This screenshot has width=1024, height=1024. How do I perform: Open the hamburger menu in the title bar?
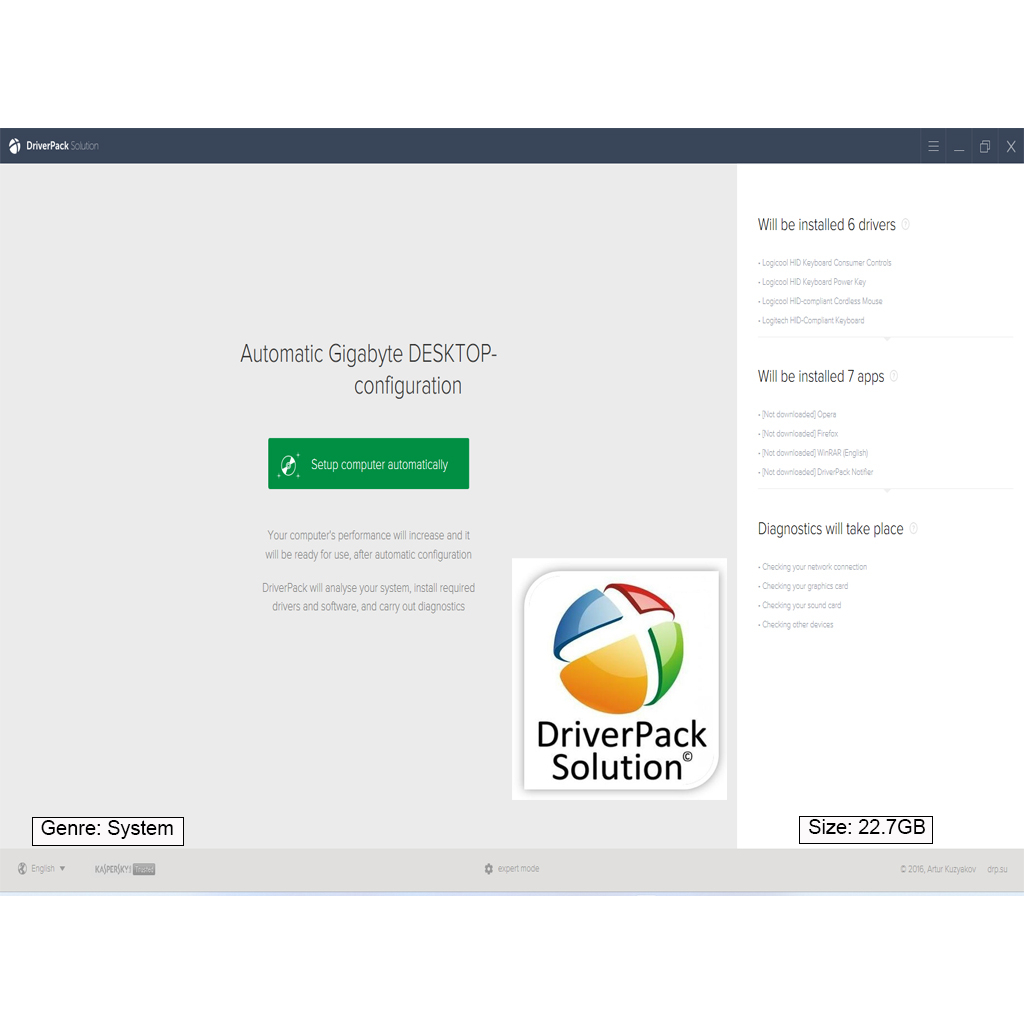click(933, 146)
